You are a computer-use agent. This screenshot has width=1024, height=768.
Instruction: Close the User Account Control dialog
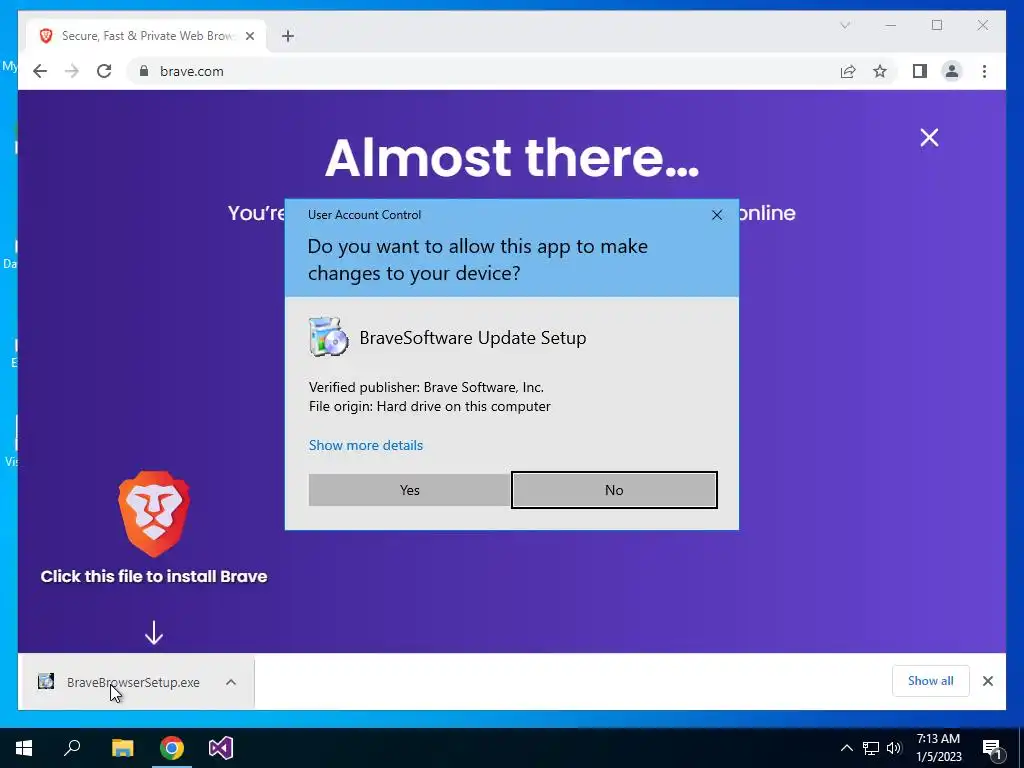716,215
